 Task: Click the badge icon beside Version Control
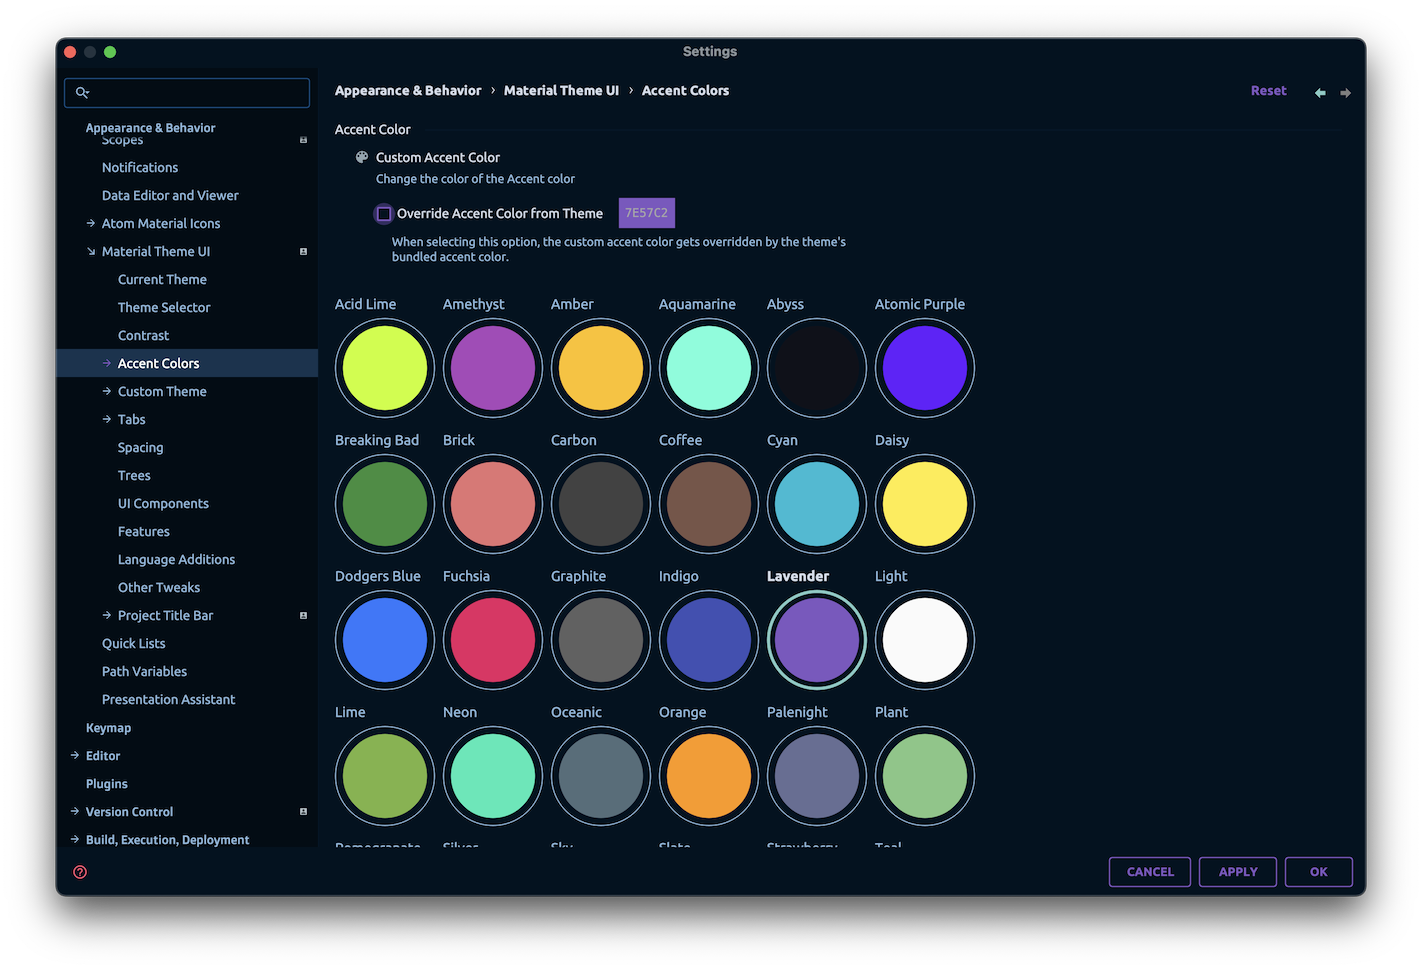pos(303,811)
